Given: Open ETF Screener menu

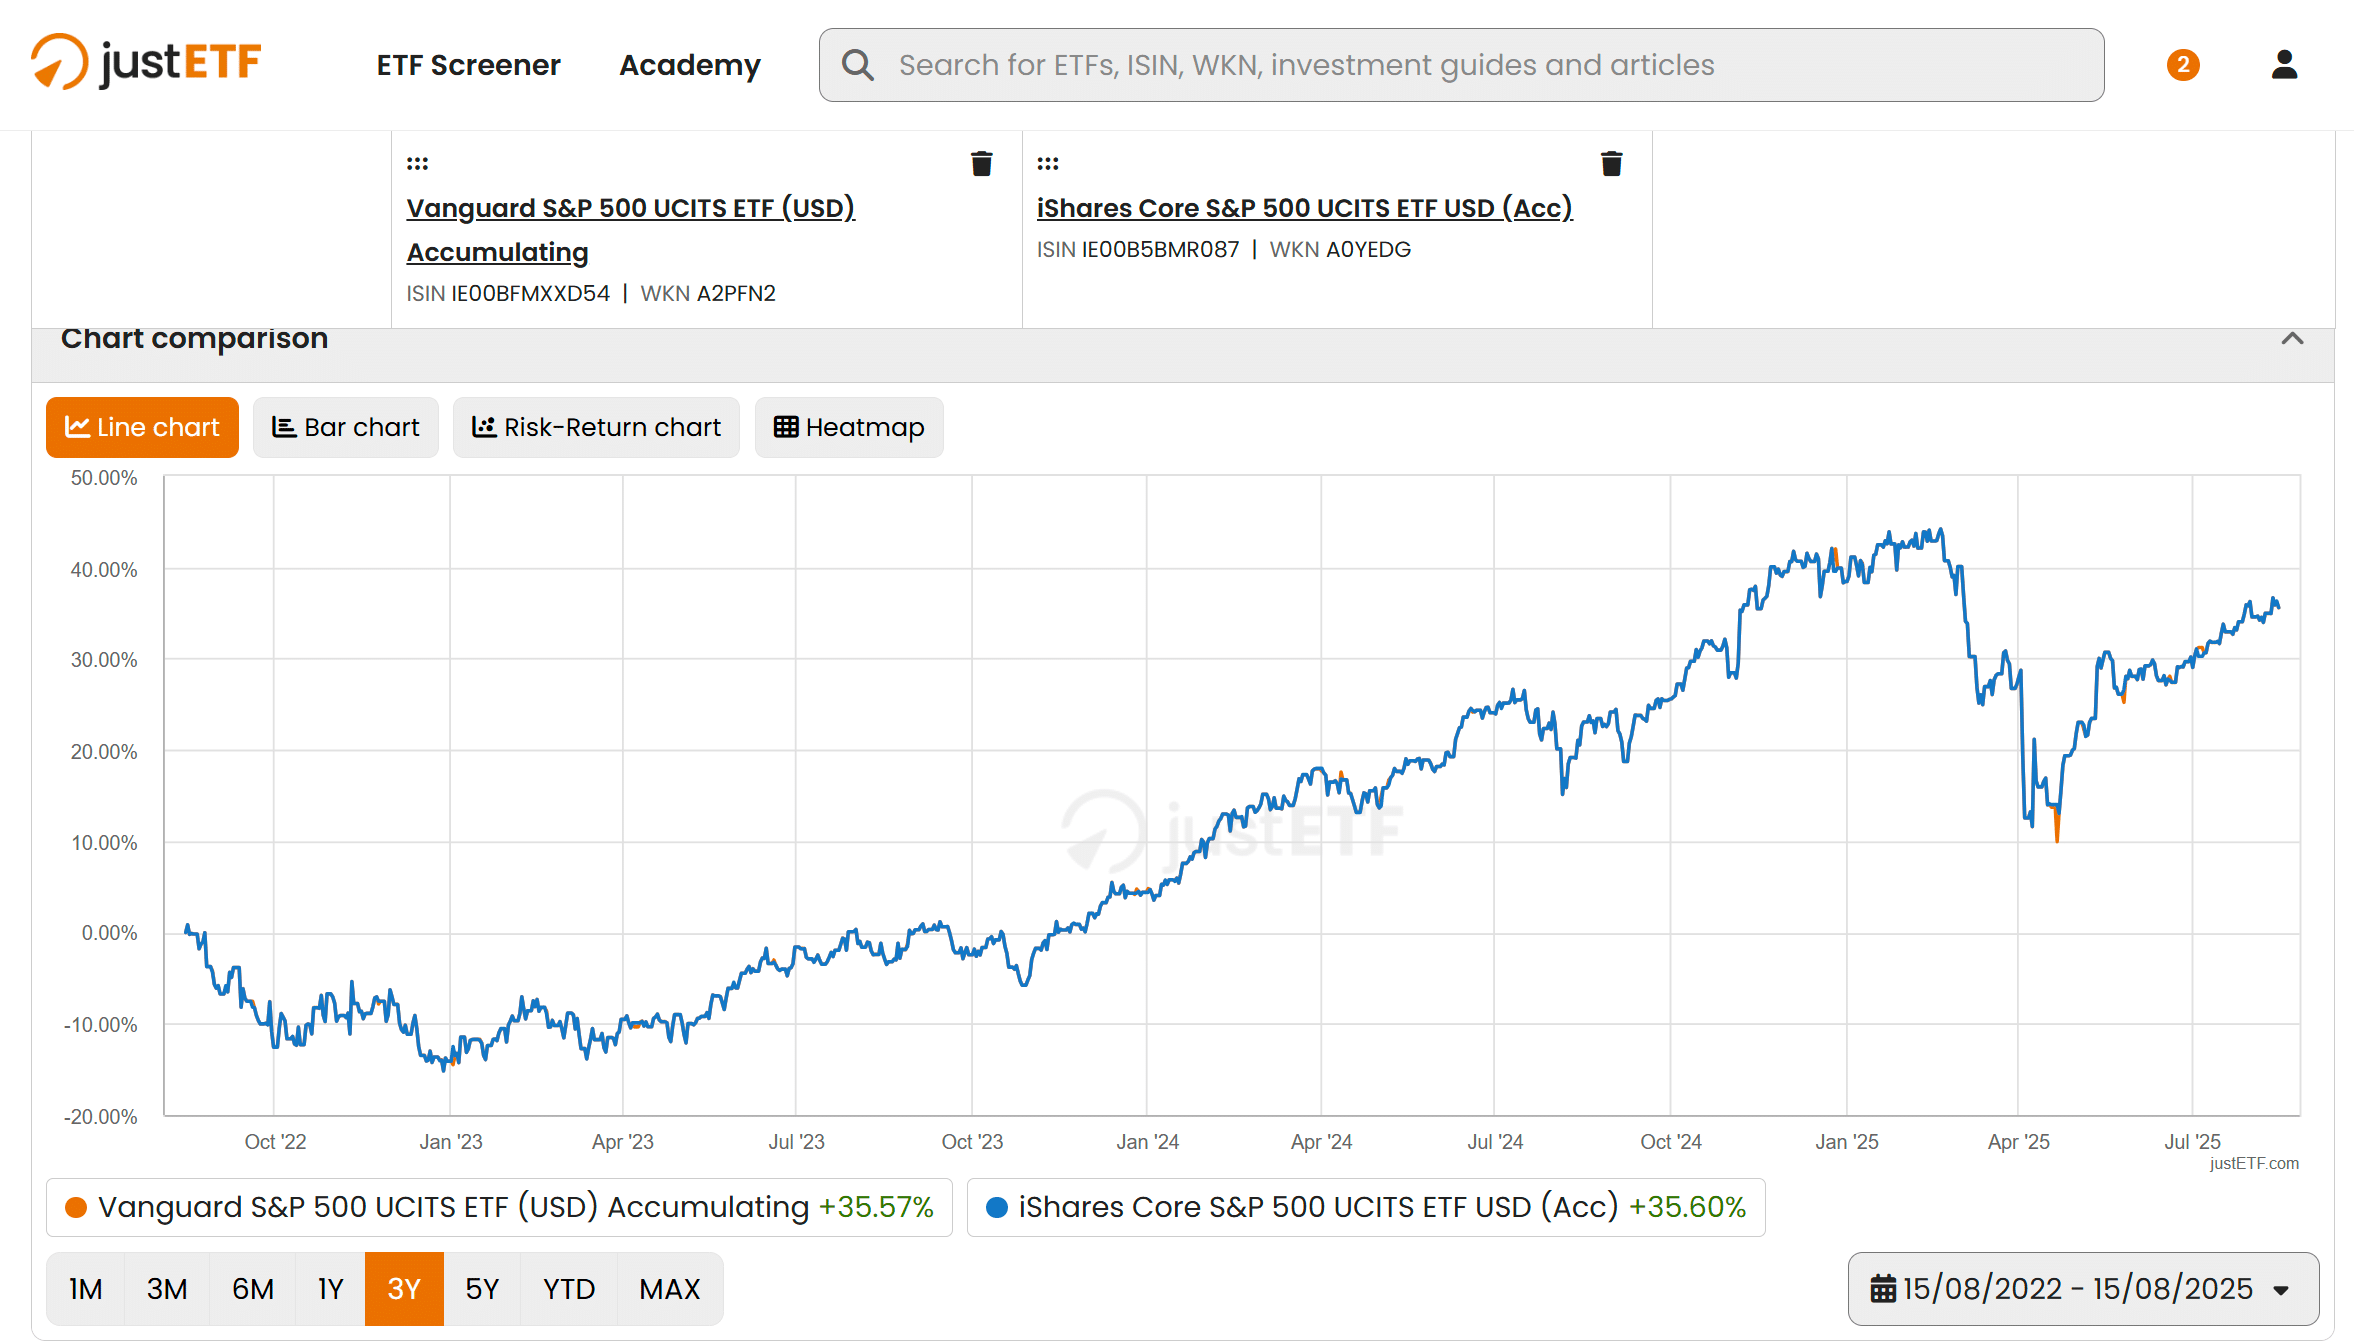Looking at the screenshot, I should click(468, 65).
